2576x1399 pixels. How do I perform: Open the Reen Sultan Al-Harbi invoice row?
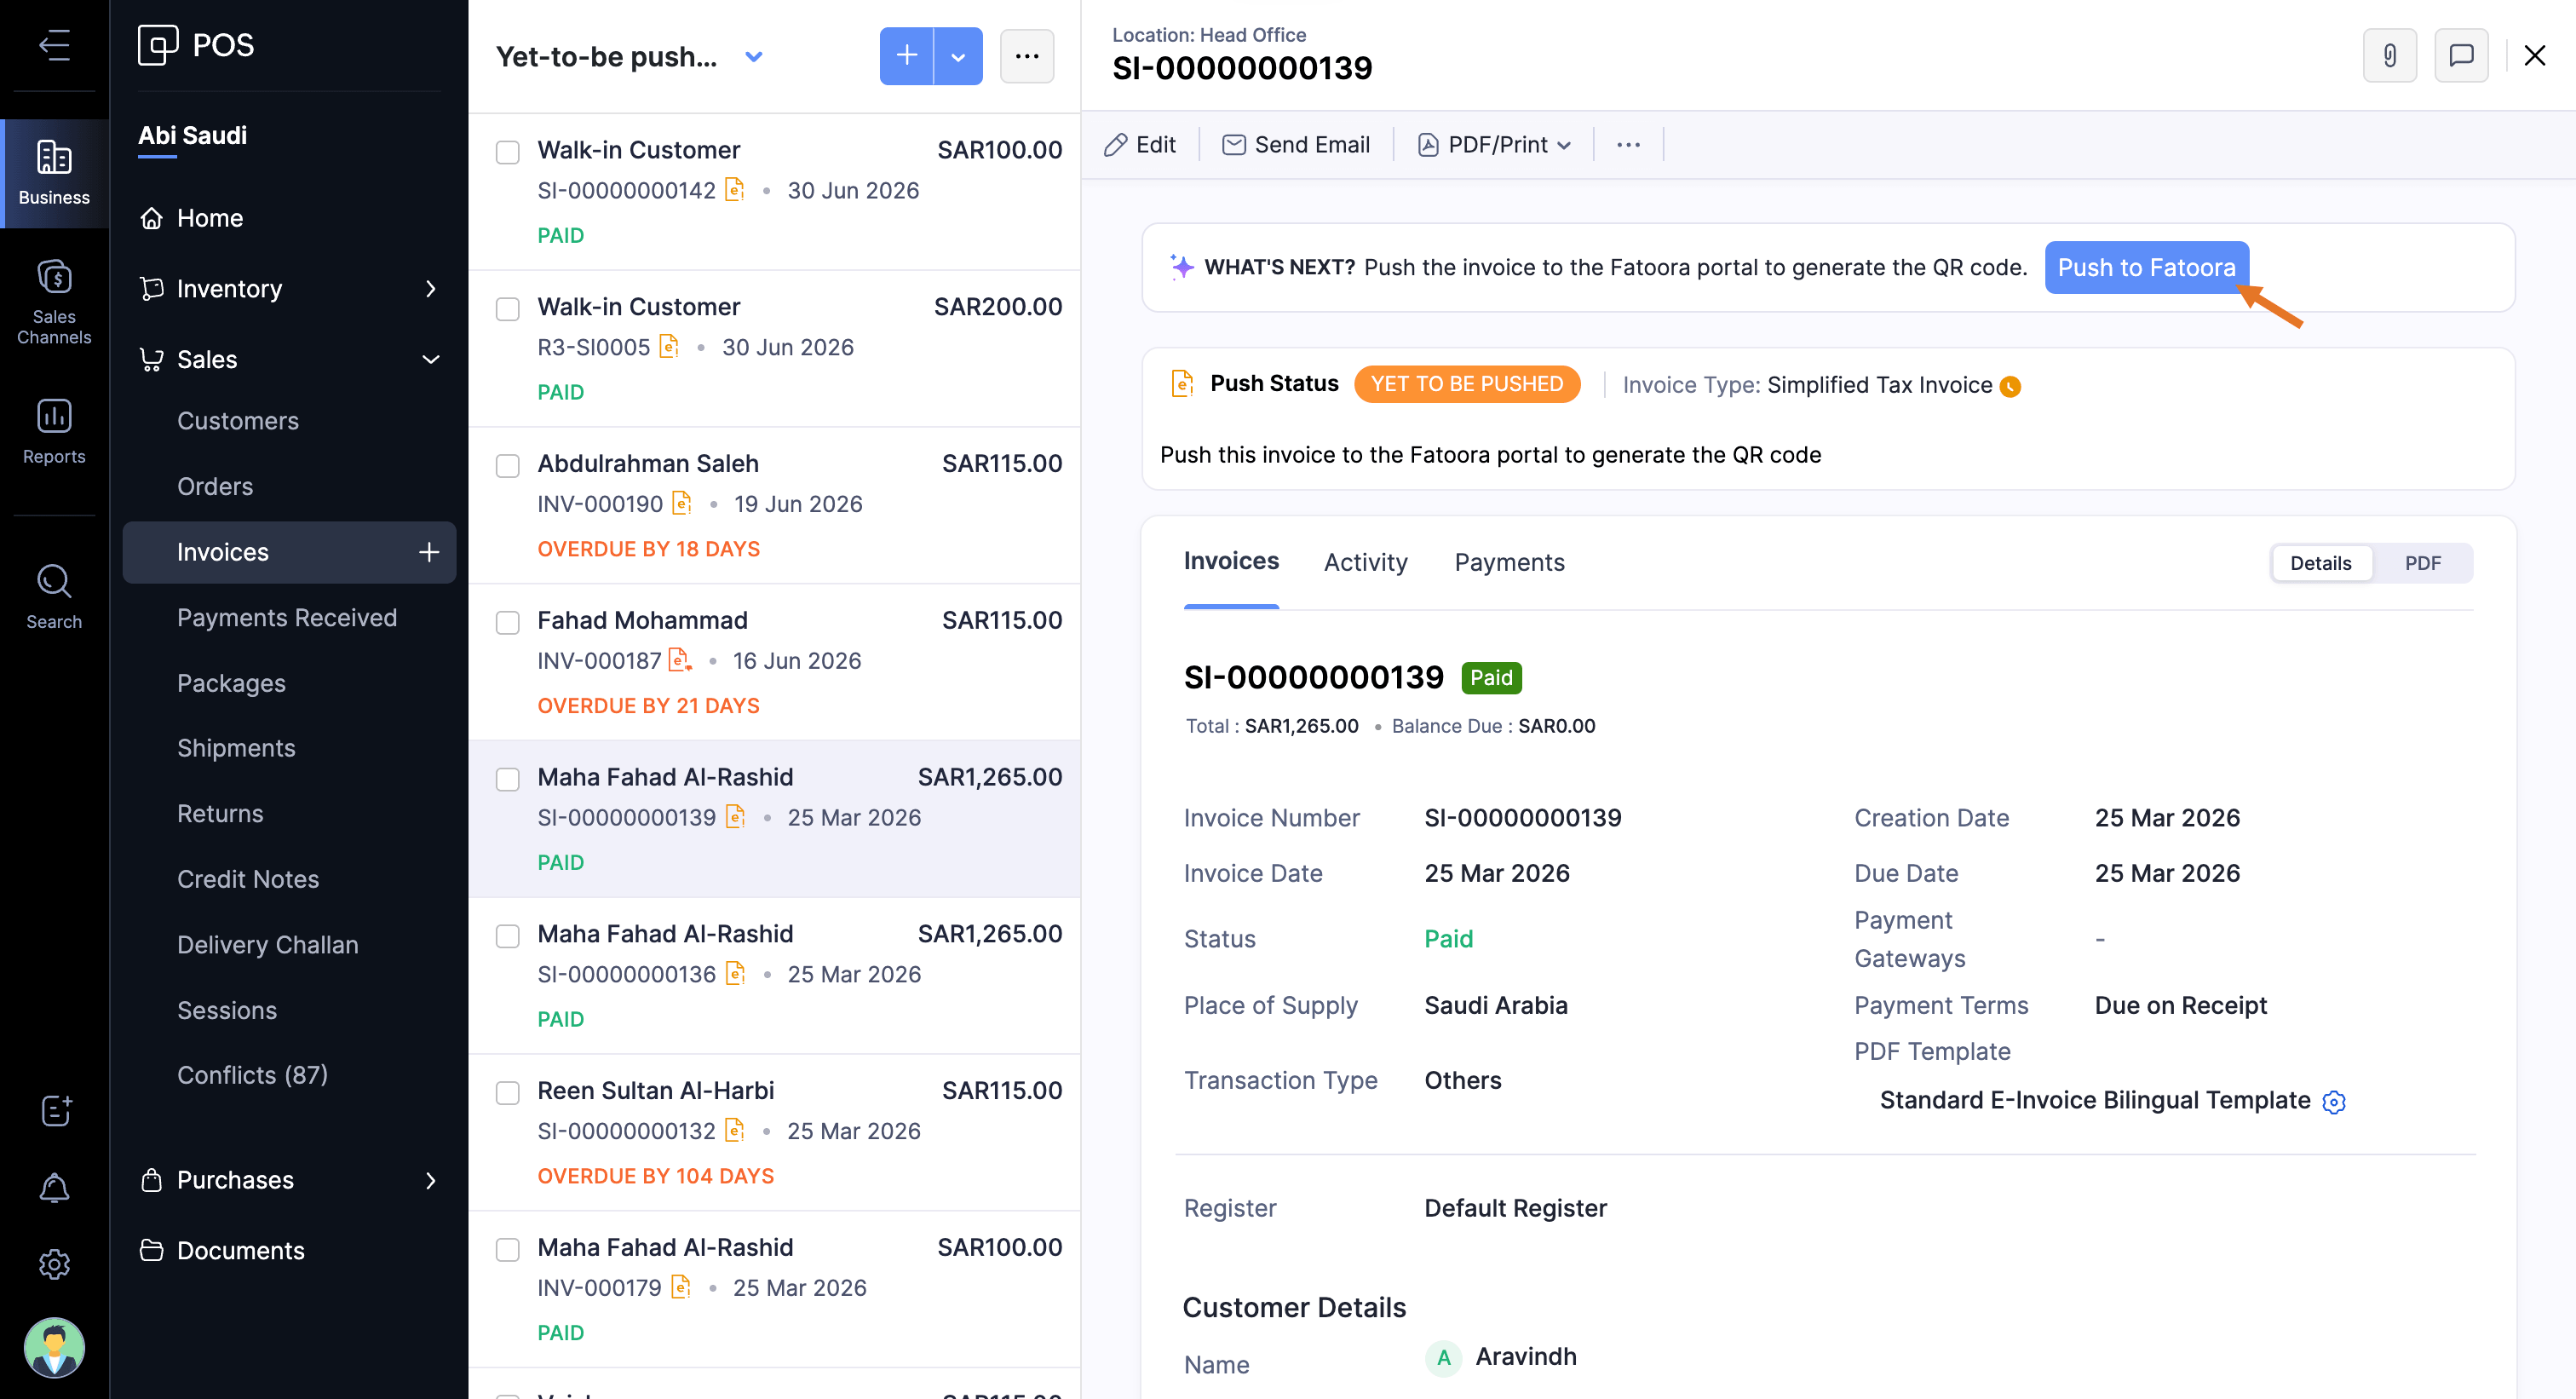click(x=774, y=1132)
